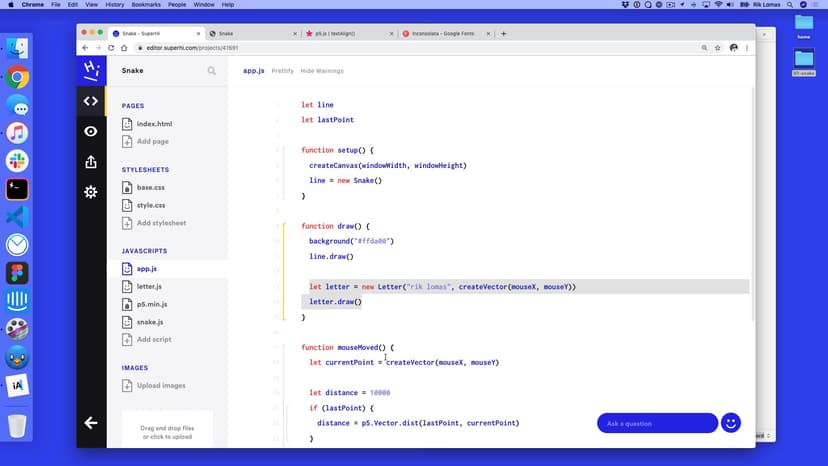Switch to the p5.js textAlign browser tab

[x=345, y=33]
